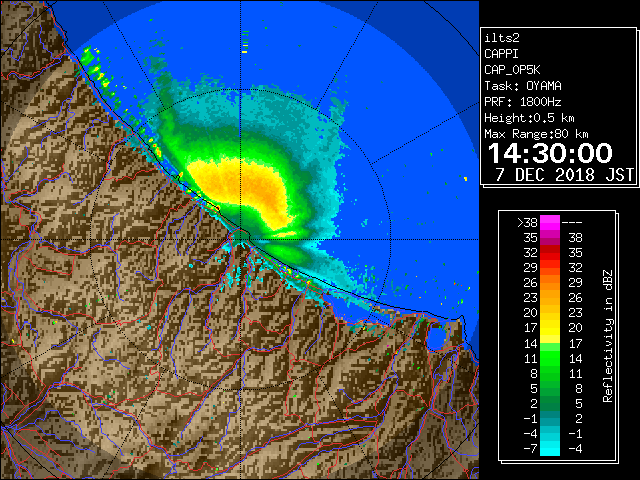Choose the orange 26–29 dBZ legend swatch

[x=550, y=283]
